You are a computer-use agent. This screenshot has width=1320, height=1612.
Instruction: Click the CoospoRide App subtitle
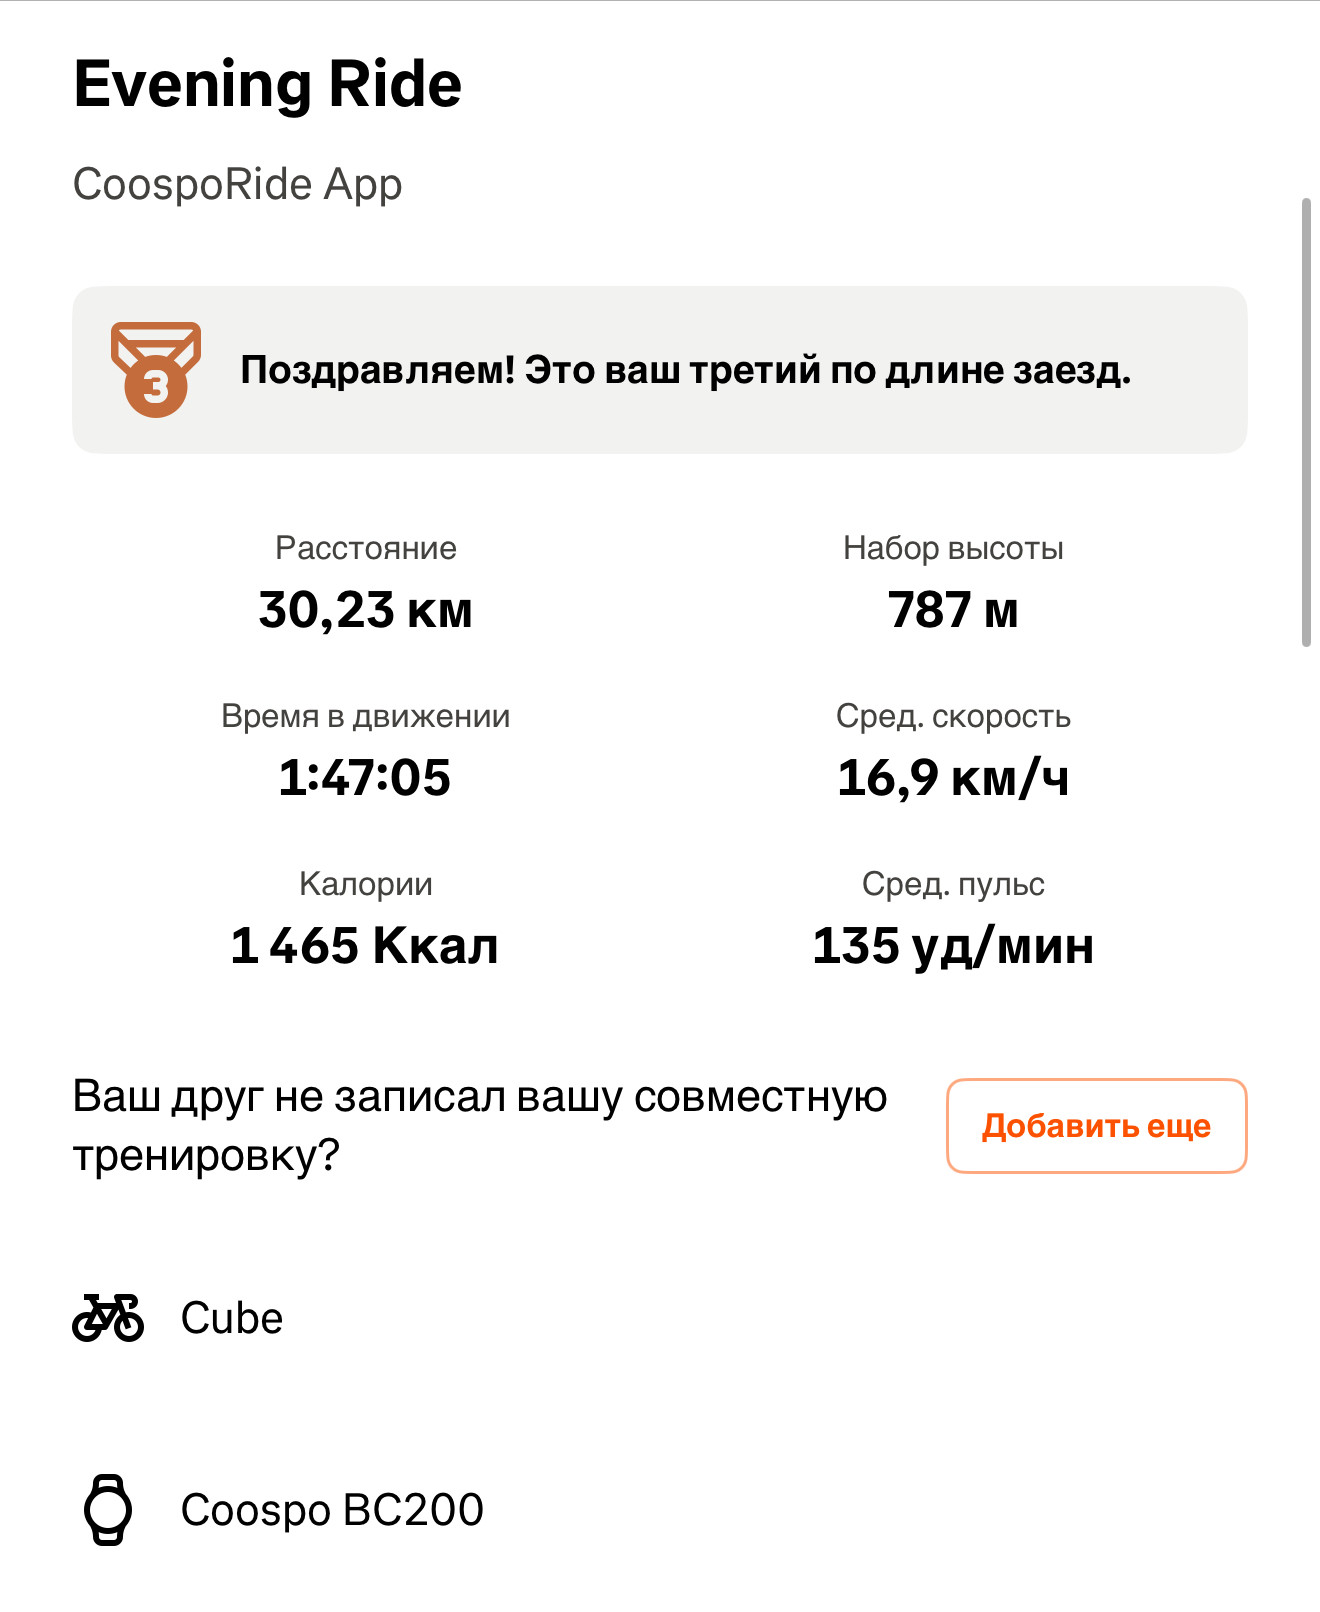238,185
